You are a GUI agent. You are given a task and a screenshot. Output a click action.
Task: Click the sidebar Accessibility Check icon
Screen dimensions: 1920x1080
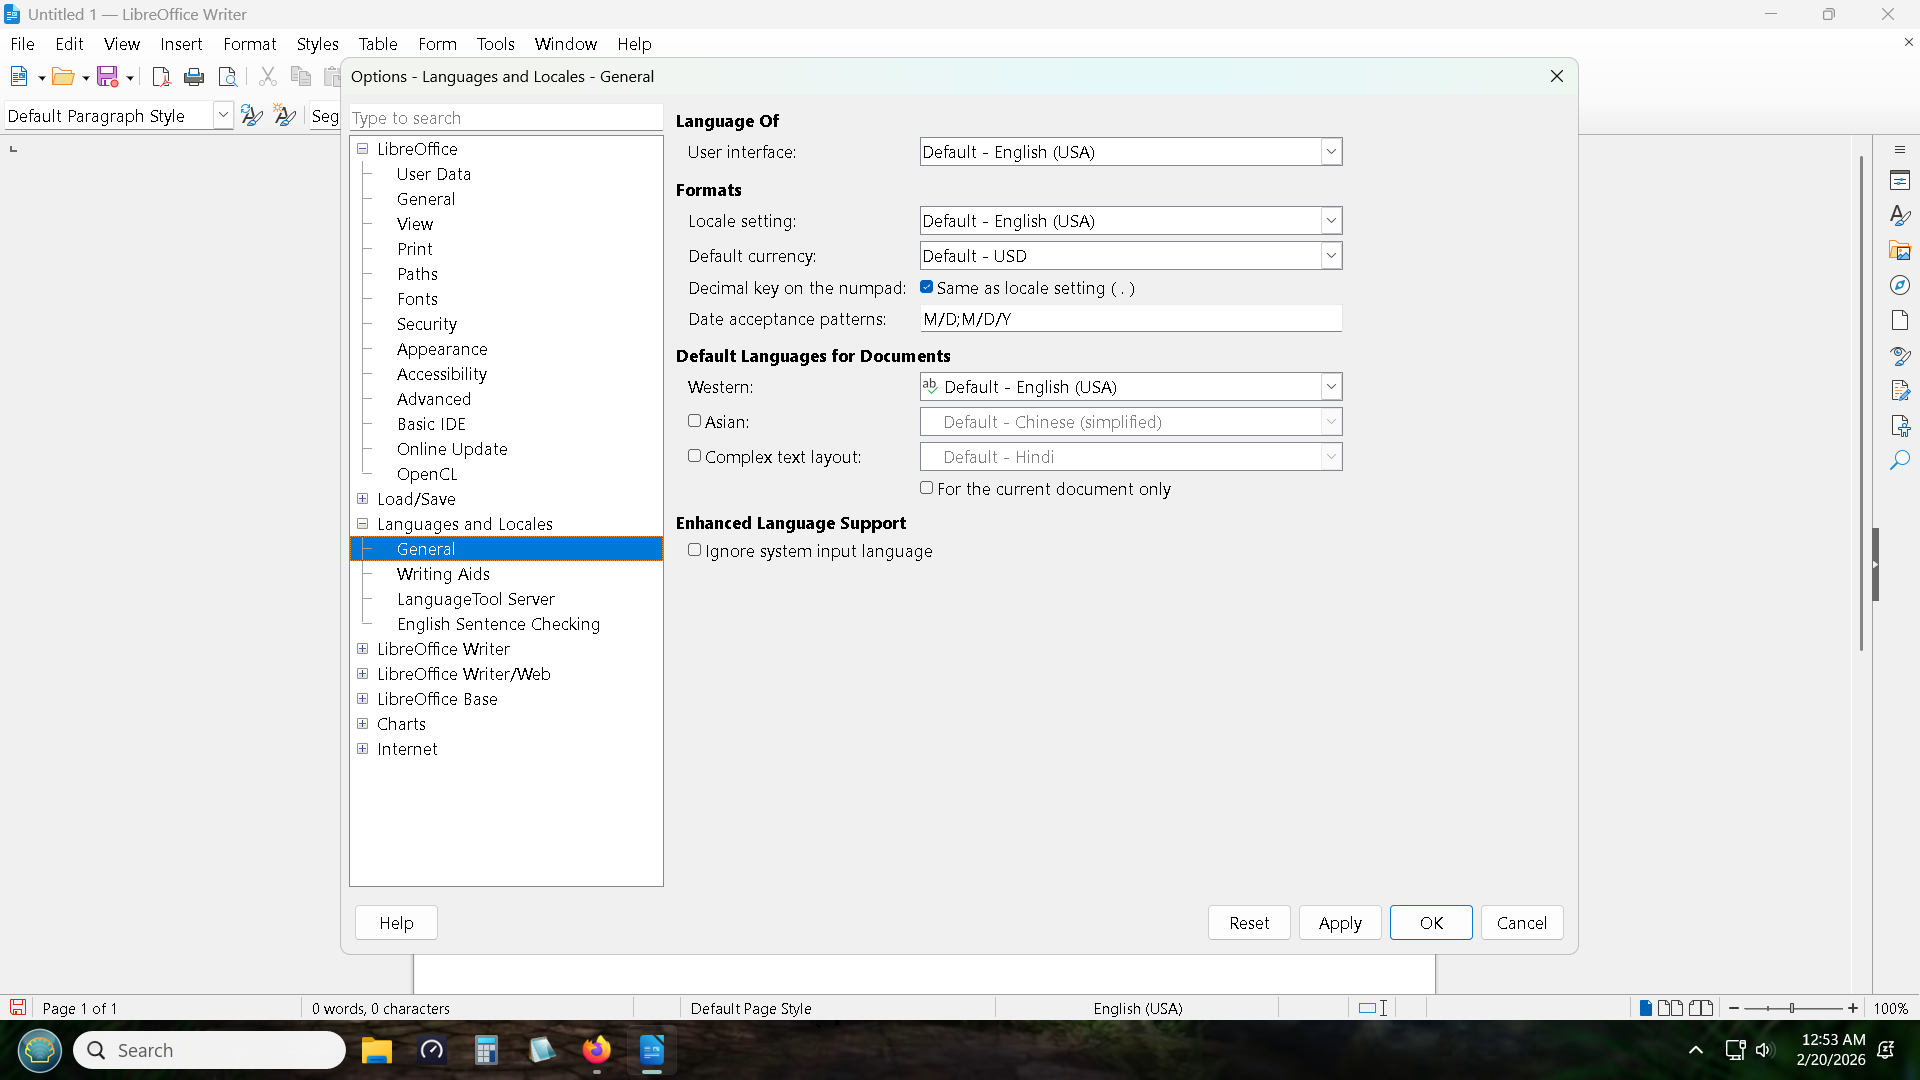click(1900, 426)
